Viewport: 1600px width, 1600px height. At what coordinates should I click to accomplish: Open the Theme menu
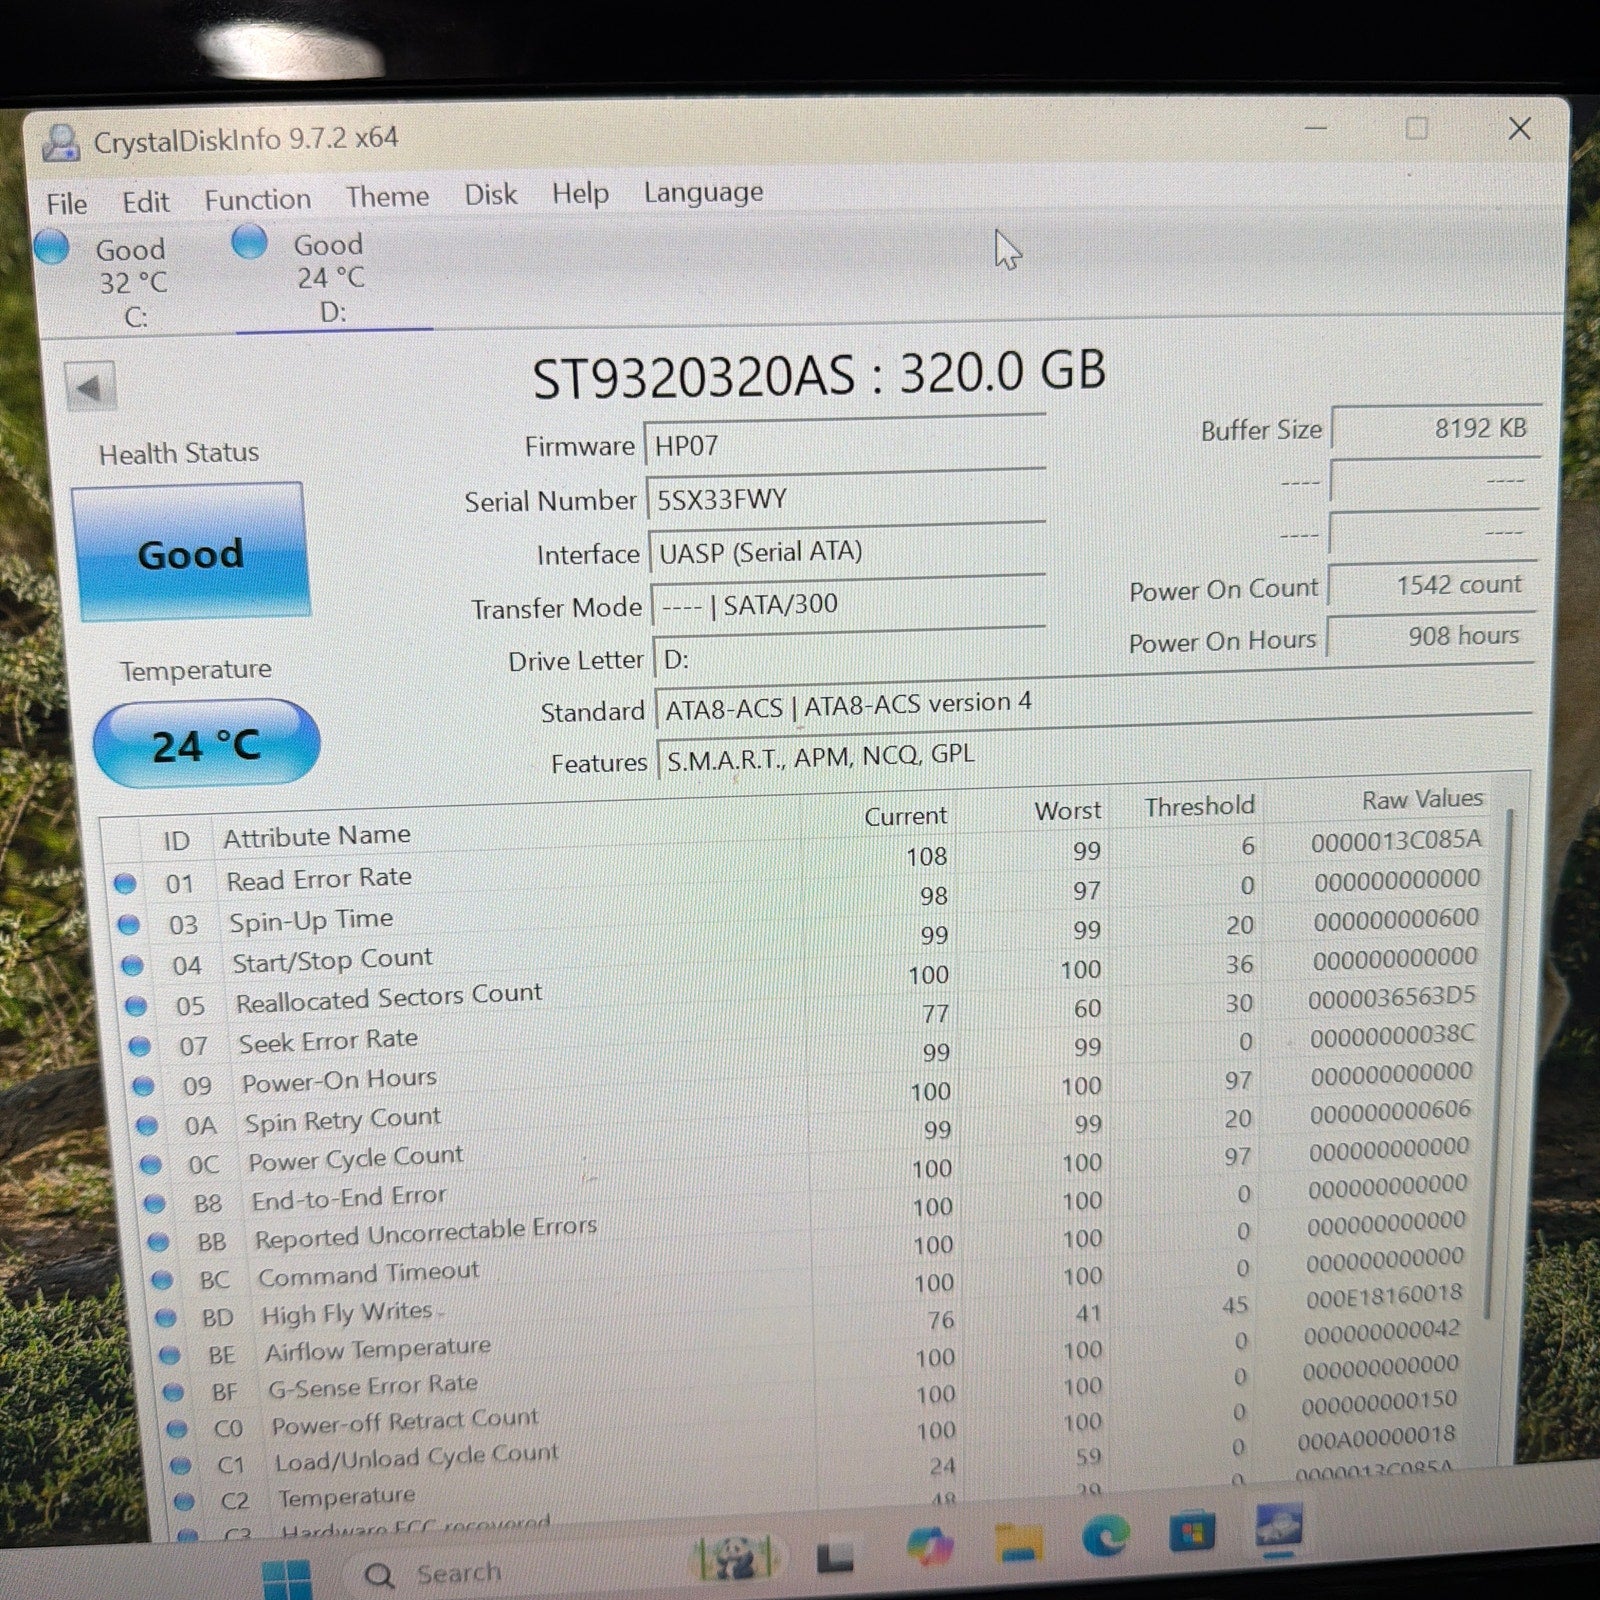388,197
